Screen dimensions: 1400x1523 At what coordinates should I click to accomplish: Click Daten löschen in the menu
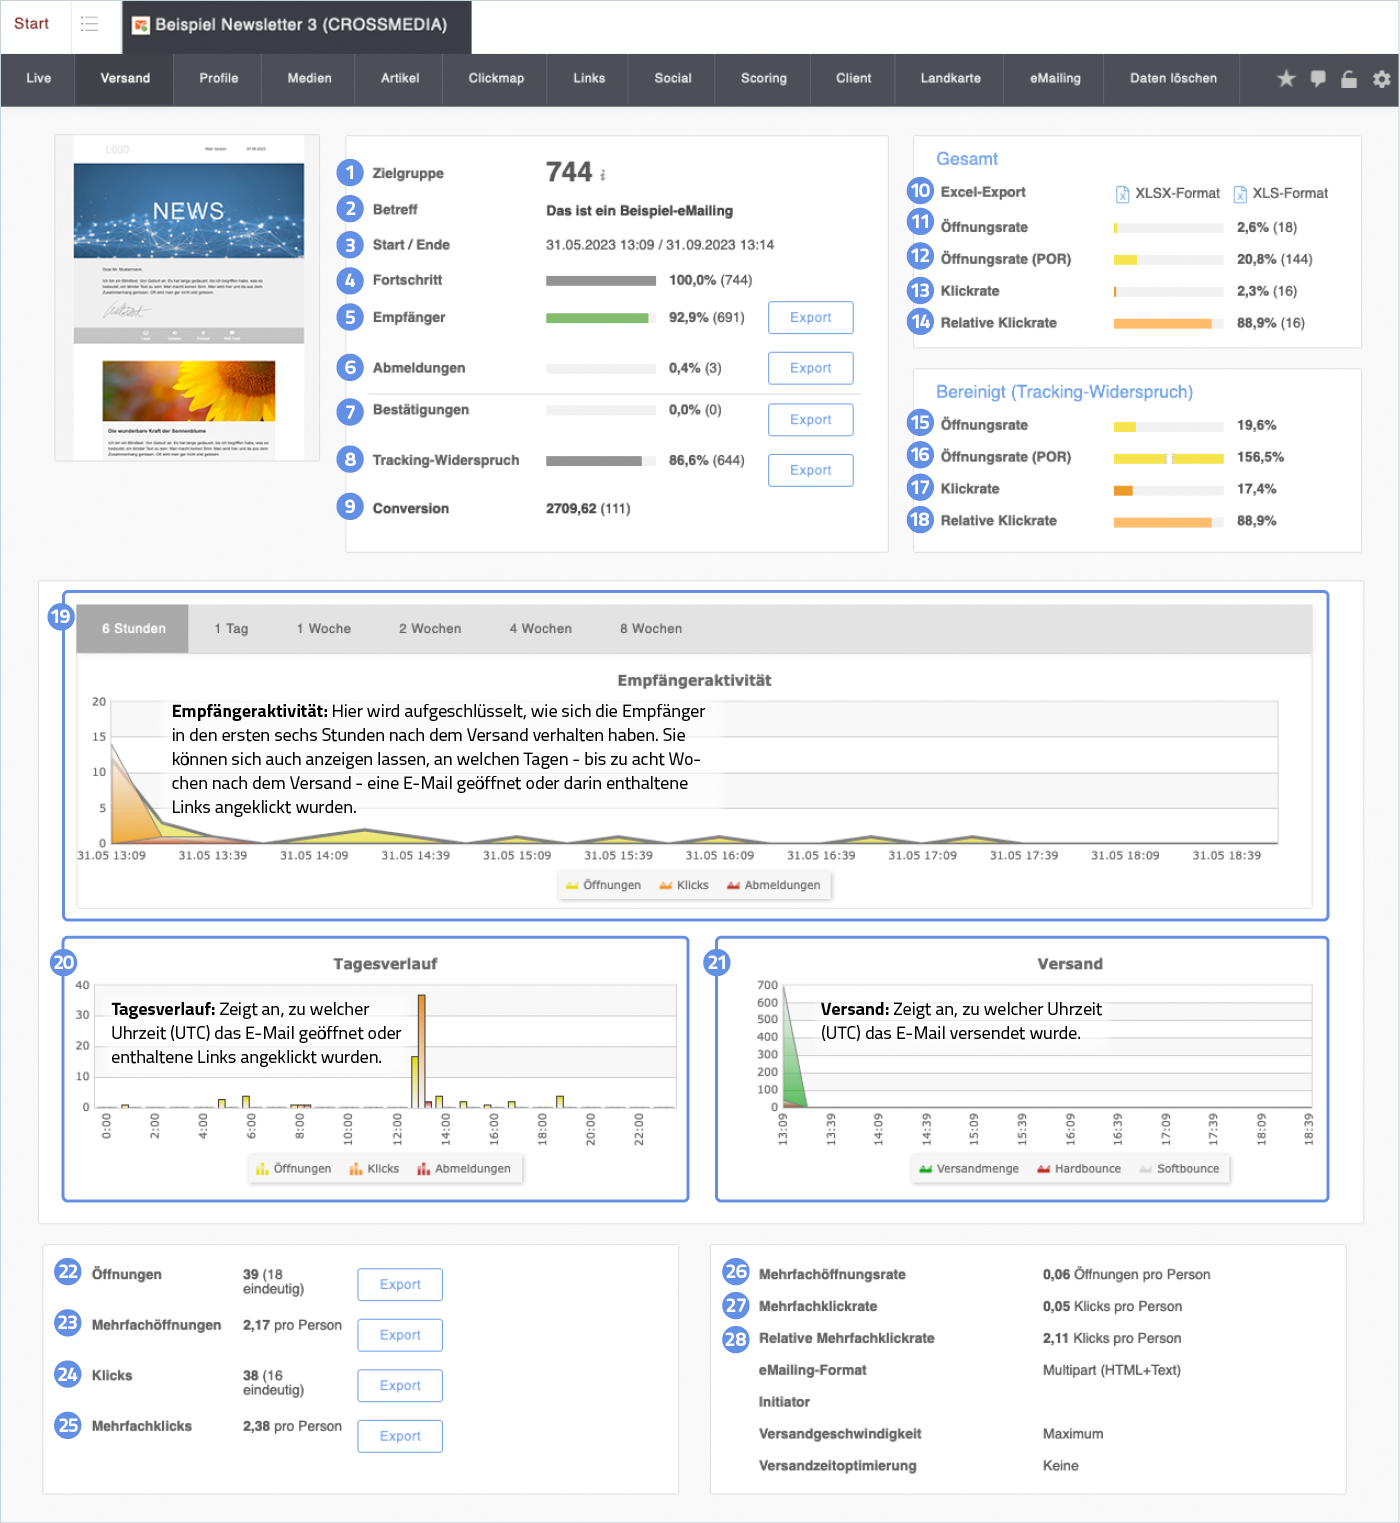pyautogui.click(x=1174, y=78)
